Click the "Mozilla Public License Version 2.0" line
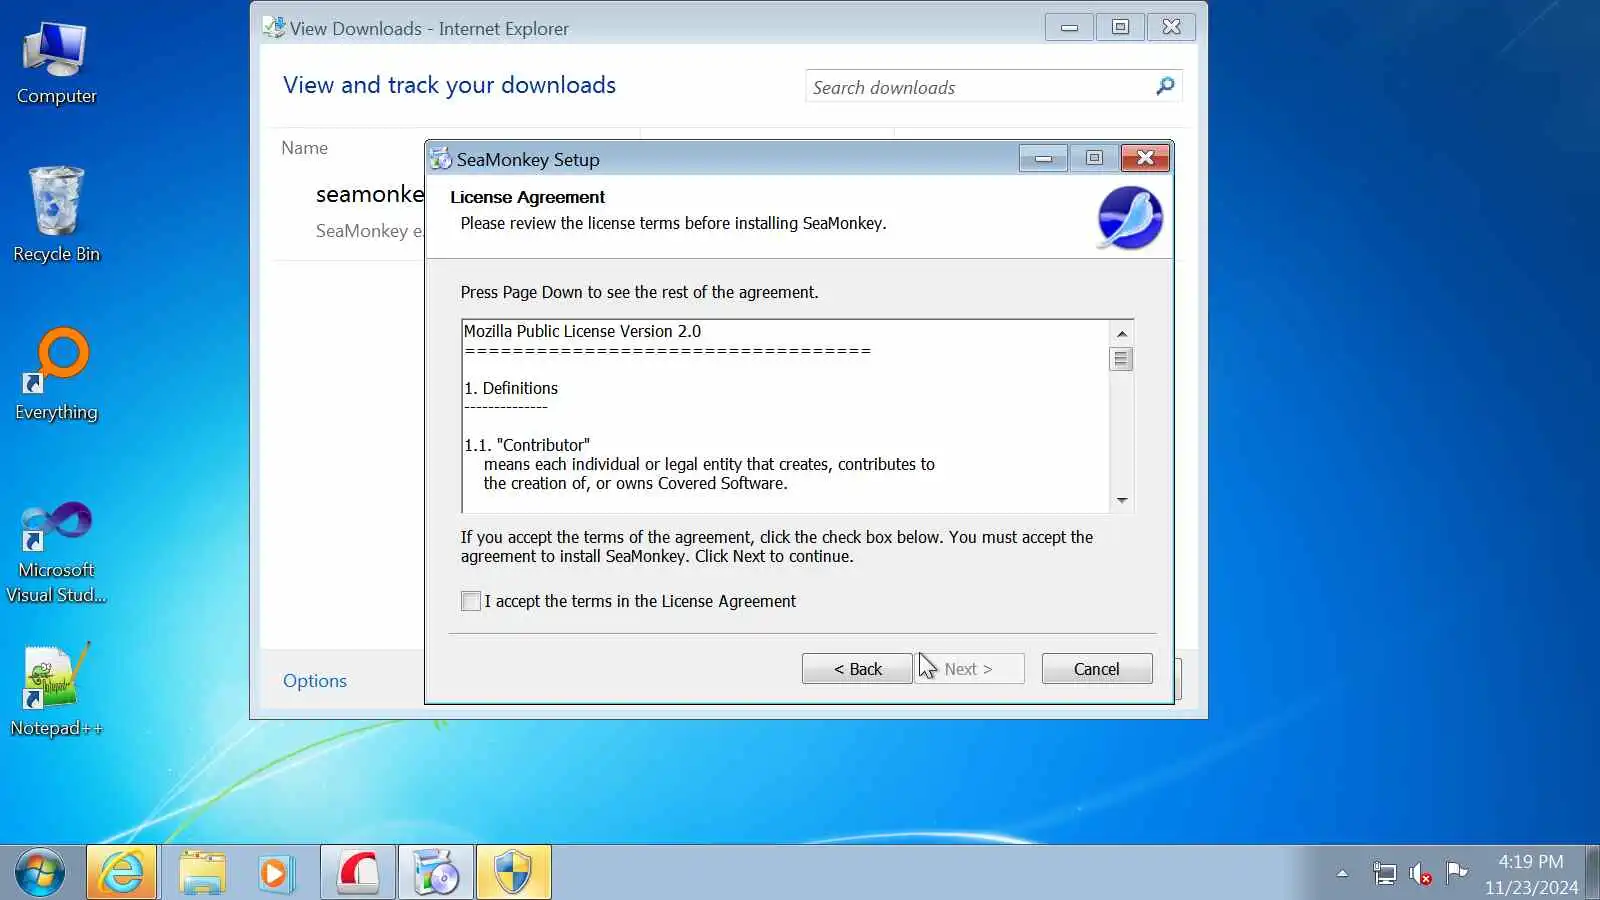The height and width of the screenshot is (900, 1600). point(582,331)
